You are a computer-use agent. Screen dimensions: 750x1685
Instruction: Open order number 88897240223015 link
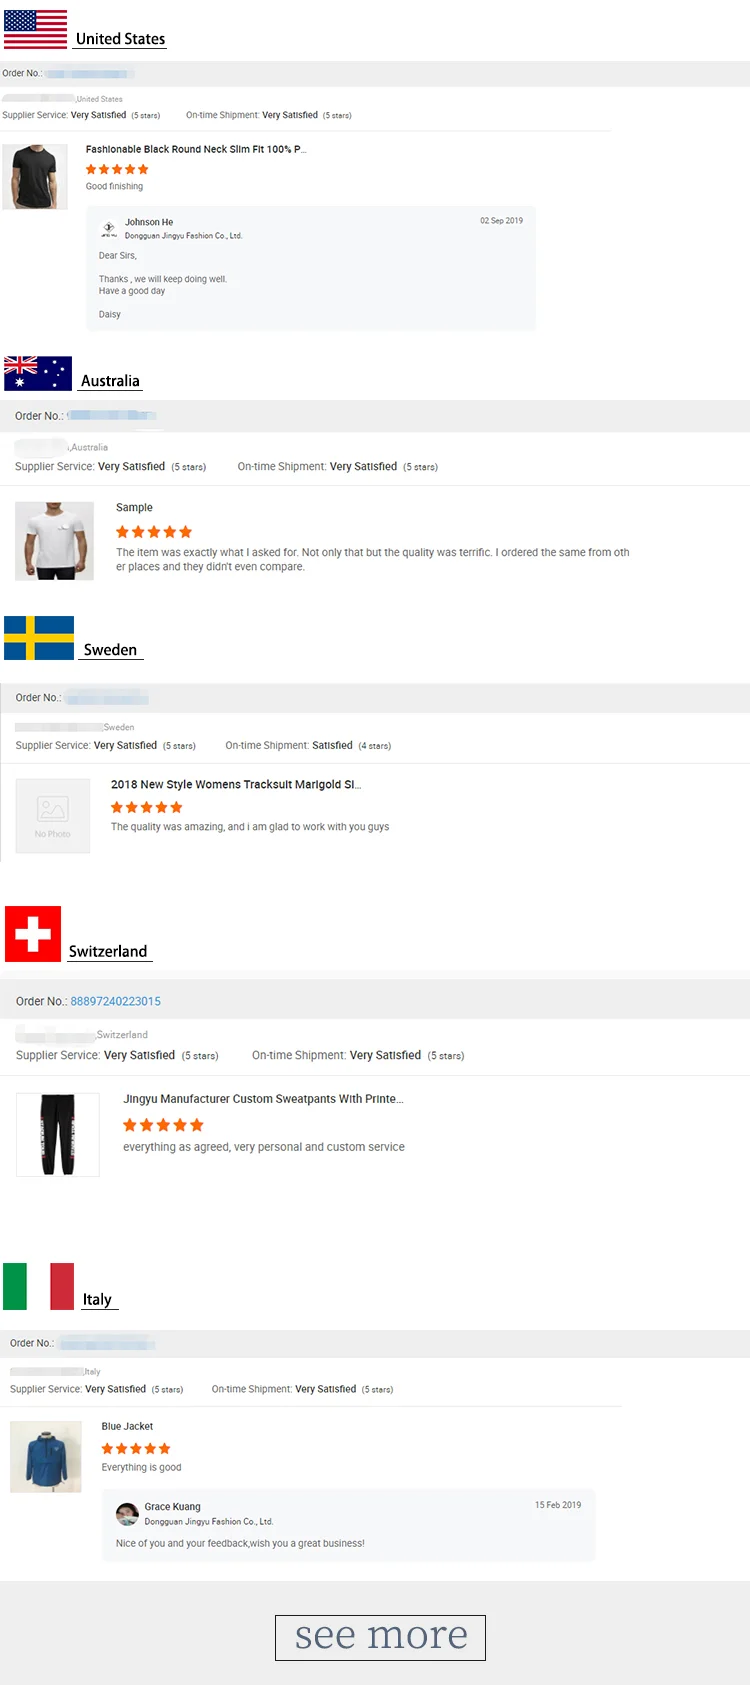point(115,1001)
